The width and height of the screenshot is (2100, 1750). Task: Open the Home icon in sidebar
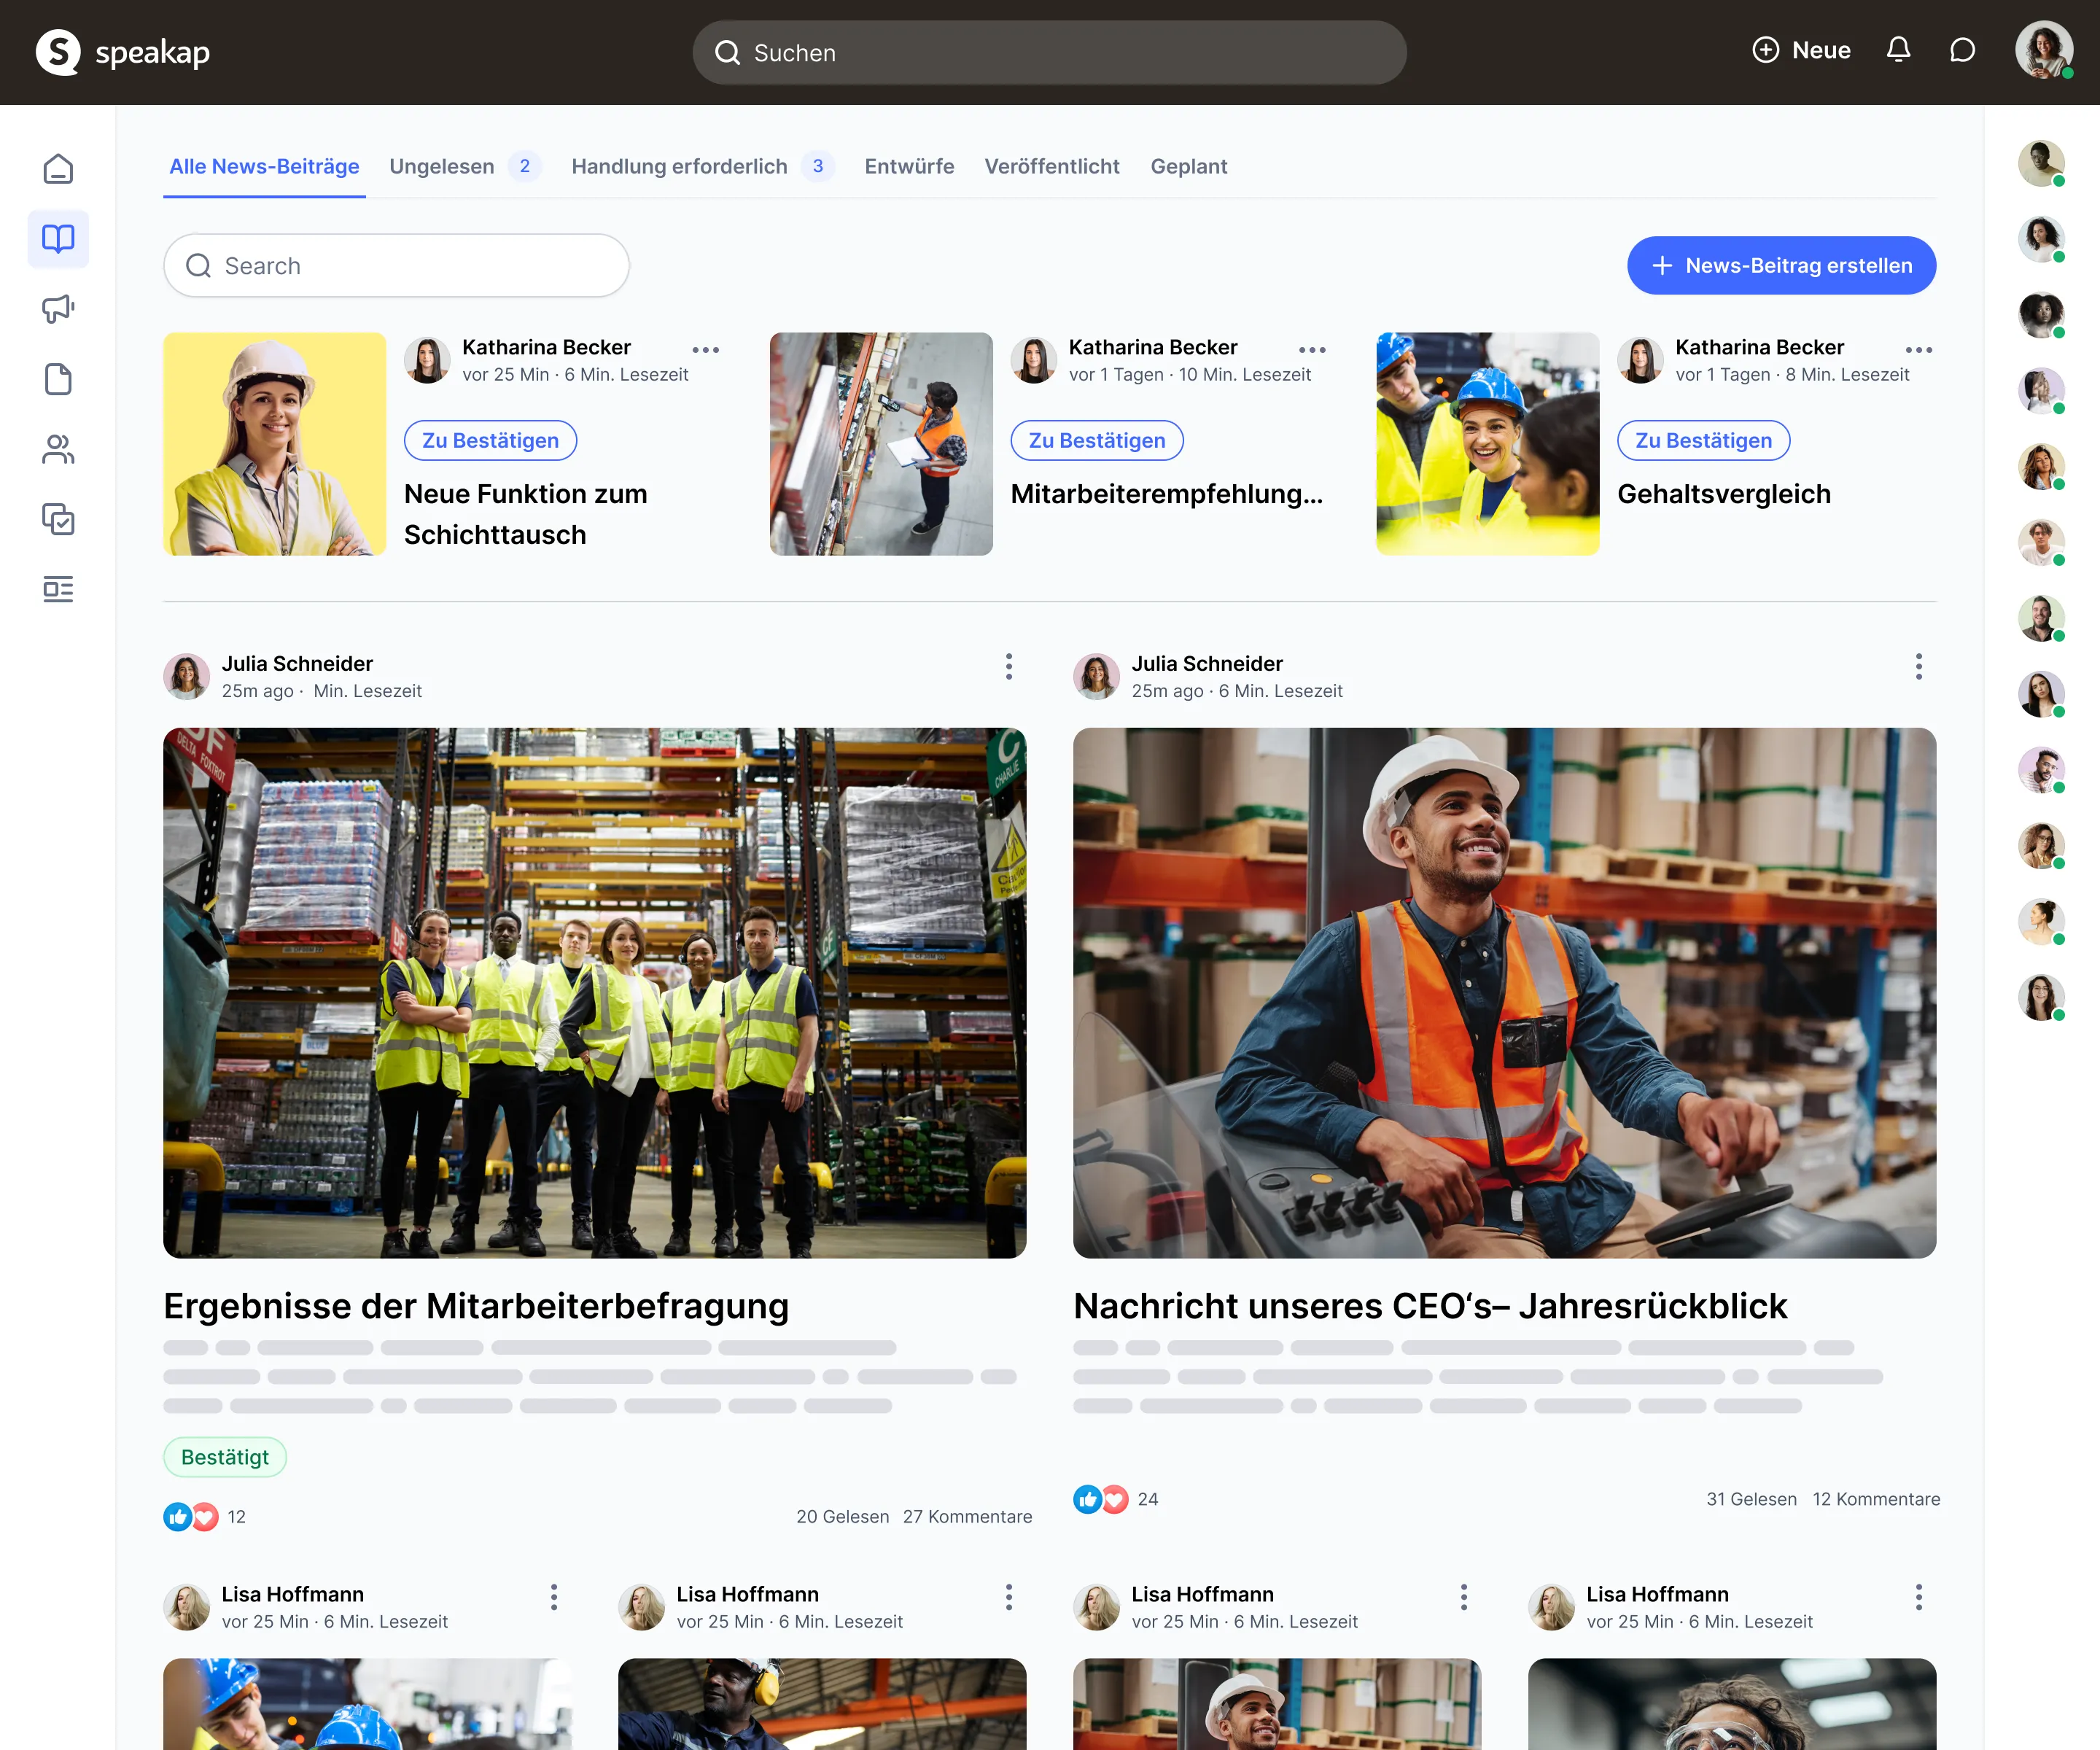pos(58,168)
